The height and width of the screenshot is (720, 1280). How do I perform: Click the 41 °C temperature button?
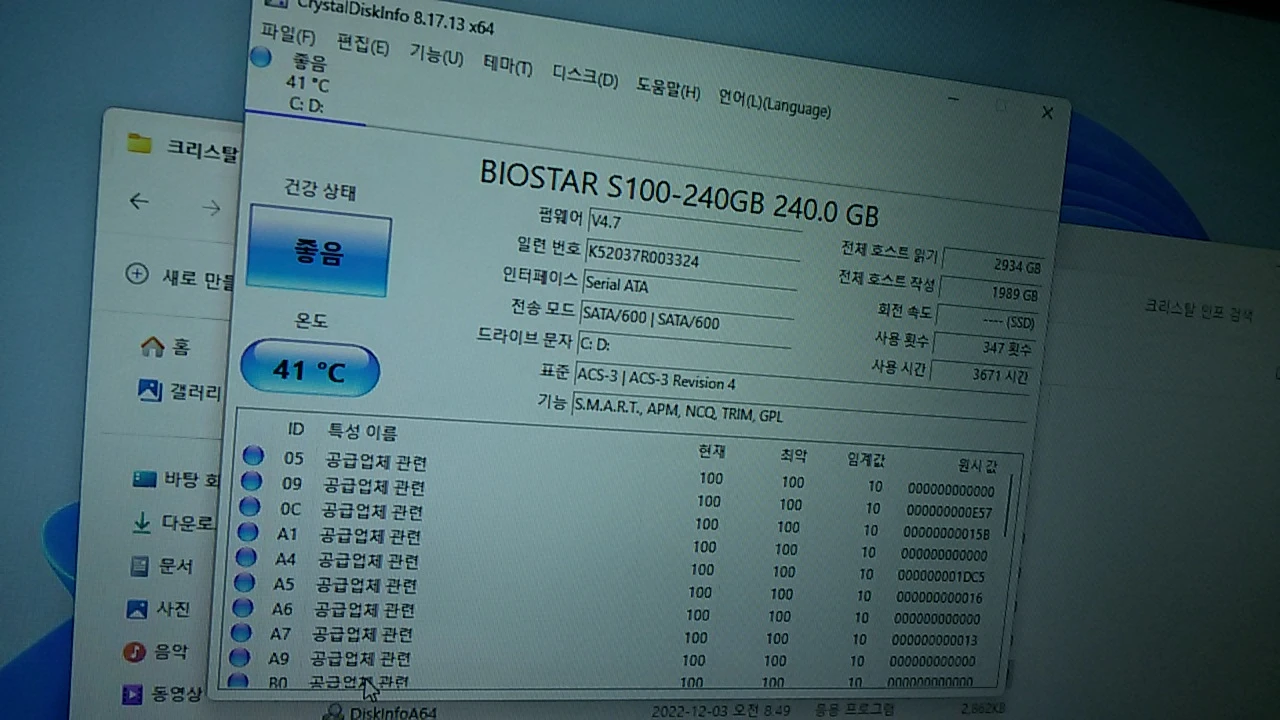(310, 369)
